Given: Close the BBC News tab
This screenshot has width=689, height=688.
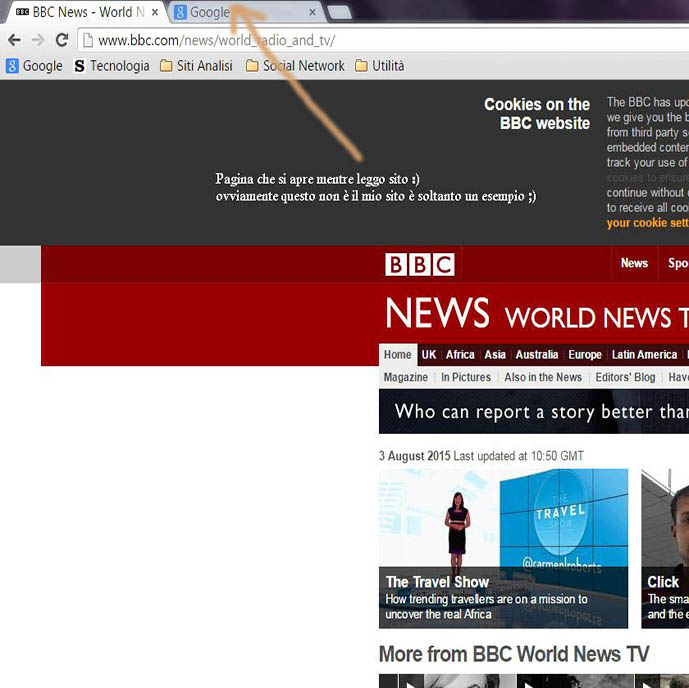Looking at the screenshot, I should point(155,12).
